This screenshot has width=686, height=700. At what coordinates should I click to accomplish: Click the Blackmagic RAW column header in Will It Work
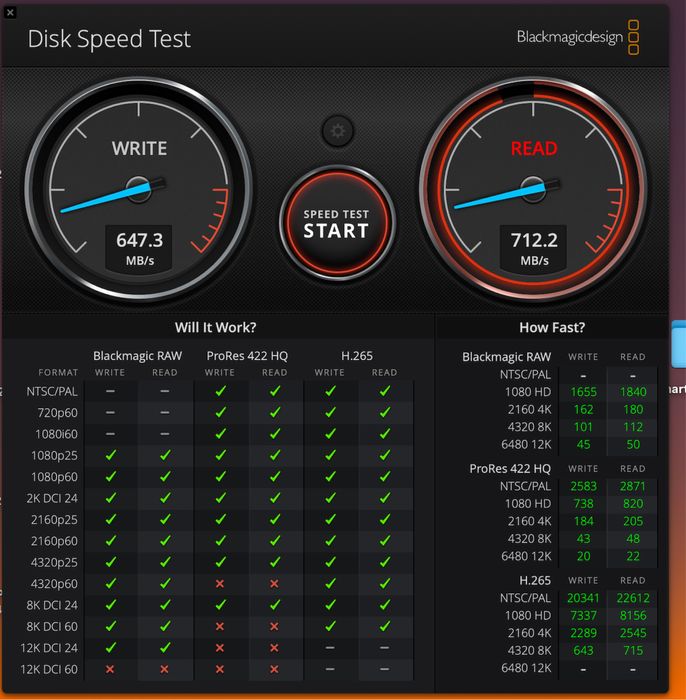[x=137, y=356]
